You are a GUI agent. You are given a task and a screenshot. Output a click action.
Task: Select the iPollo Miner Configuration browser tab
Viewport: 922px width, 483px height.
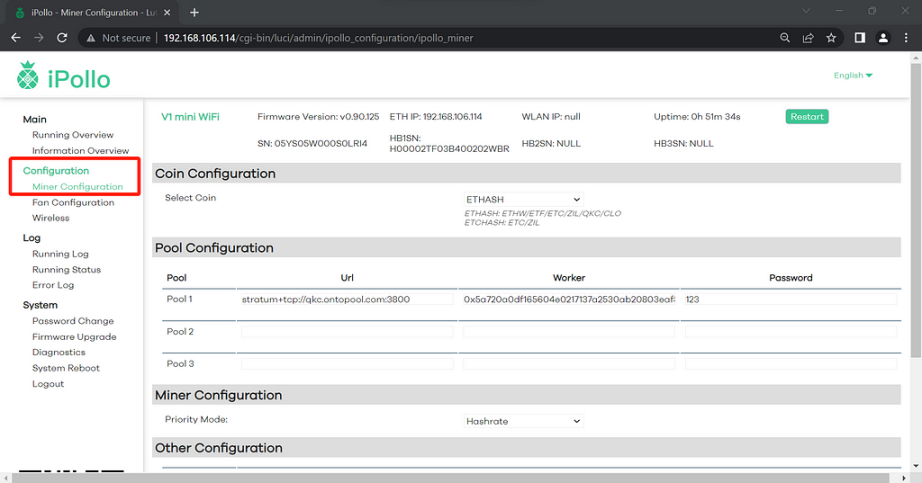point(94,12)
